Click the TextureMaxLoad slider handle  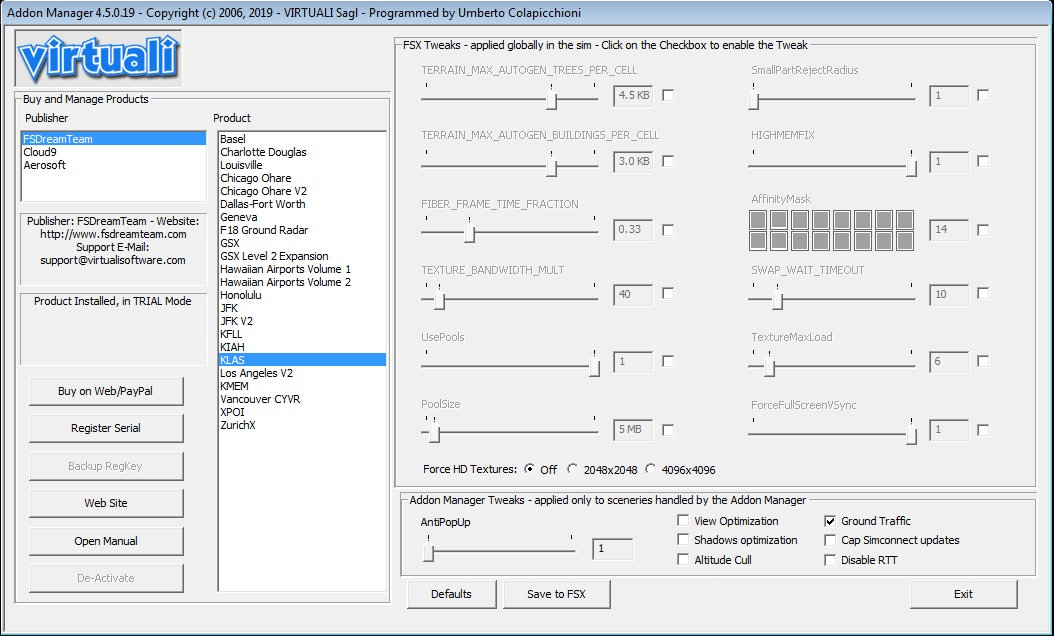[770, 366]
